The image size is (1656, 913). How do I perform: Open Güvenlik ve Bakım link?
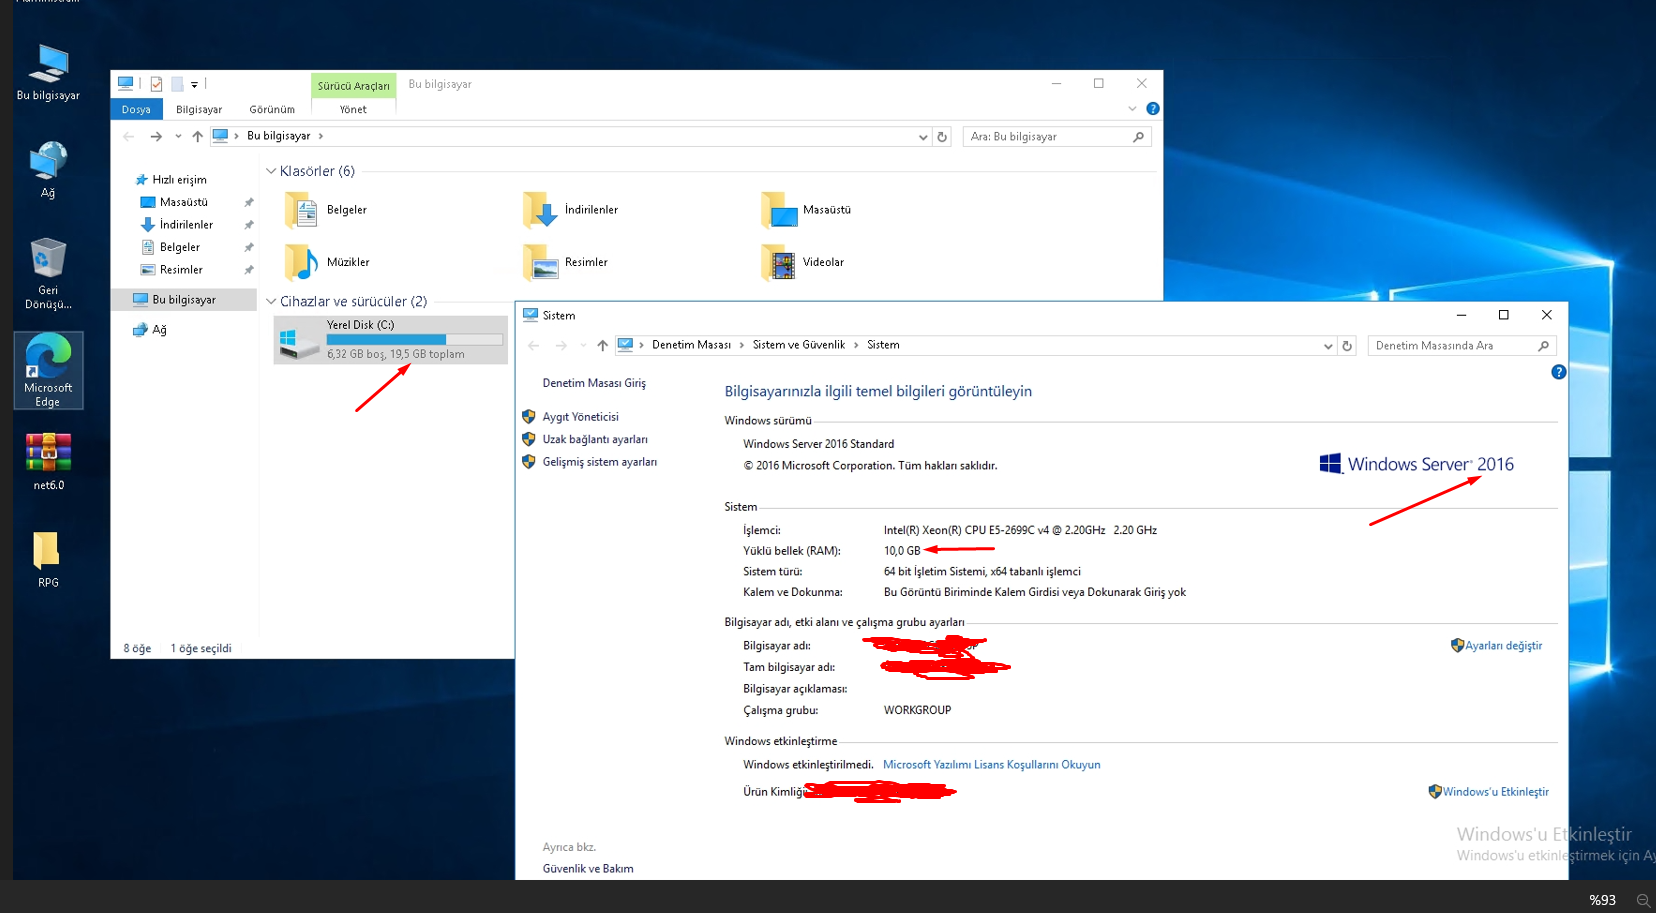coord(588,869)
